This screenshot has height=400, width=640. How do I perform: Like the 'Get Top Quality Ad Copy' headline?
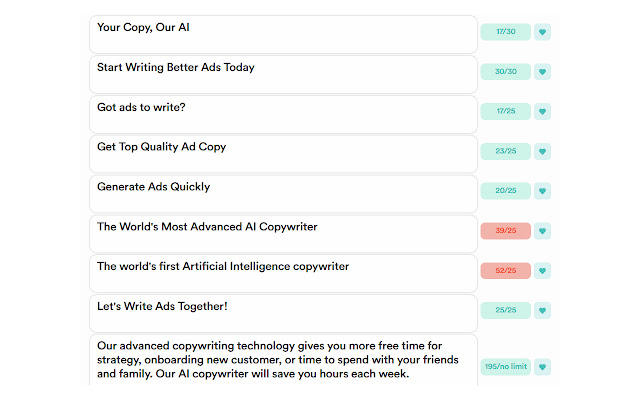coord(543,151)
